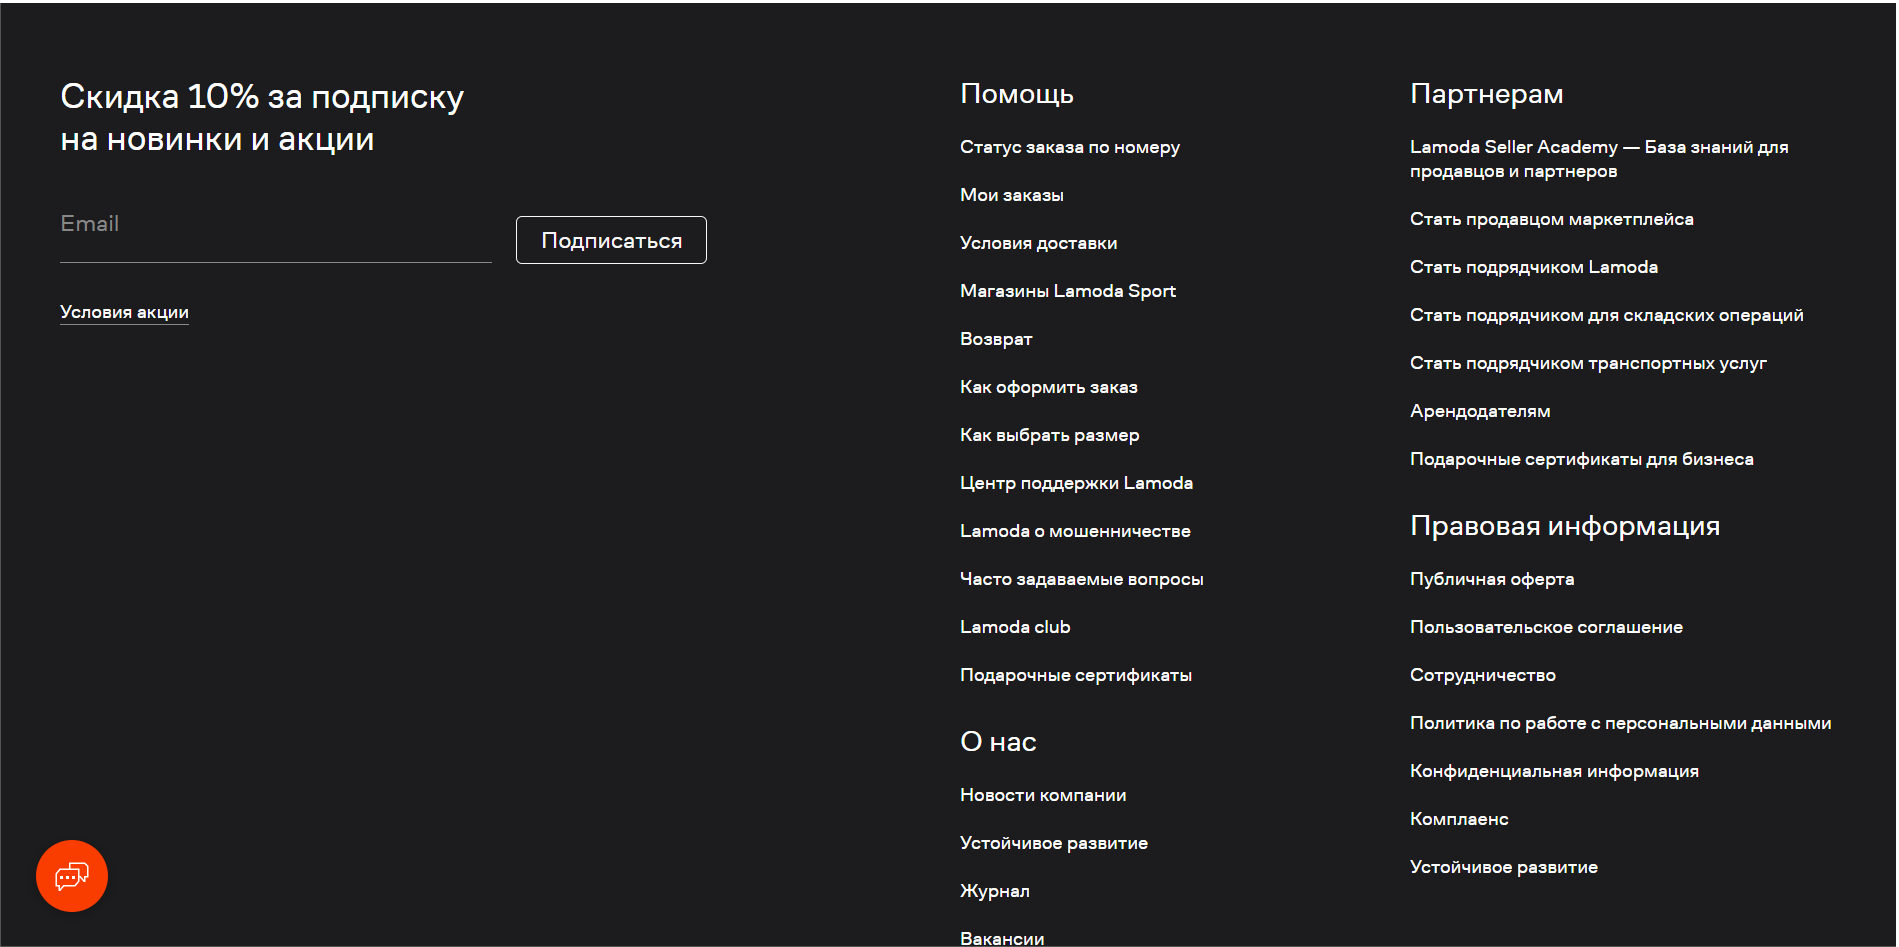This screenshot has width=1899, height=947.
Task: Open the Условия акции link
Action: point(124,312)
